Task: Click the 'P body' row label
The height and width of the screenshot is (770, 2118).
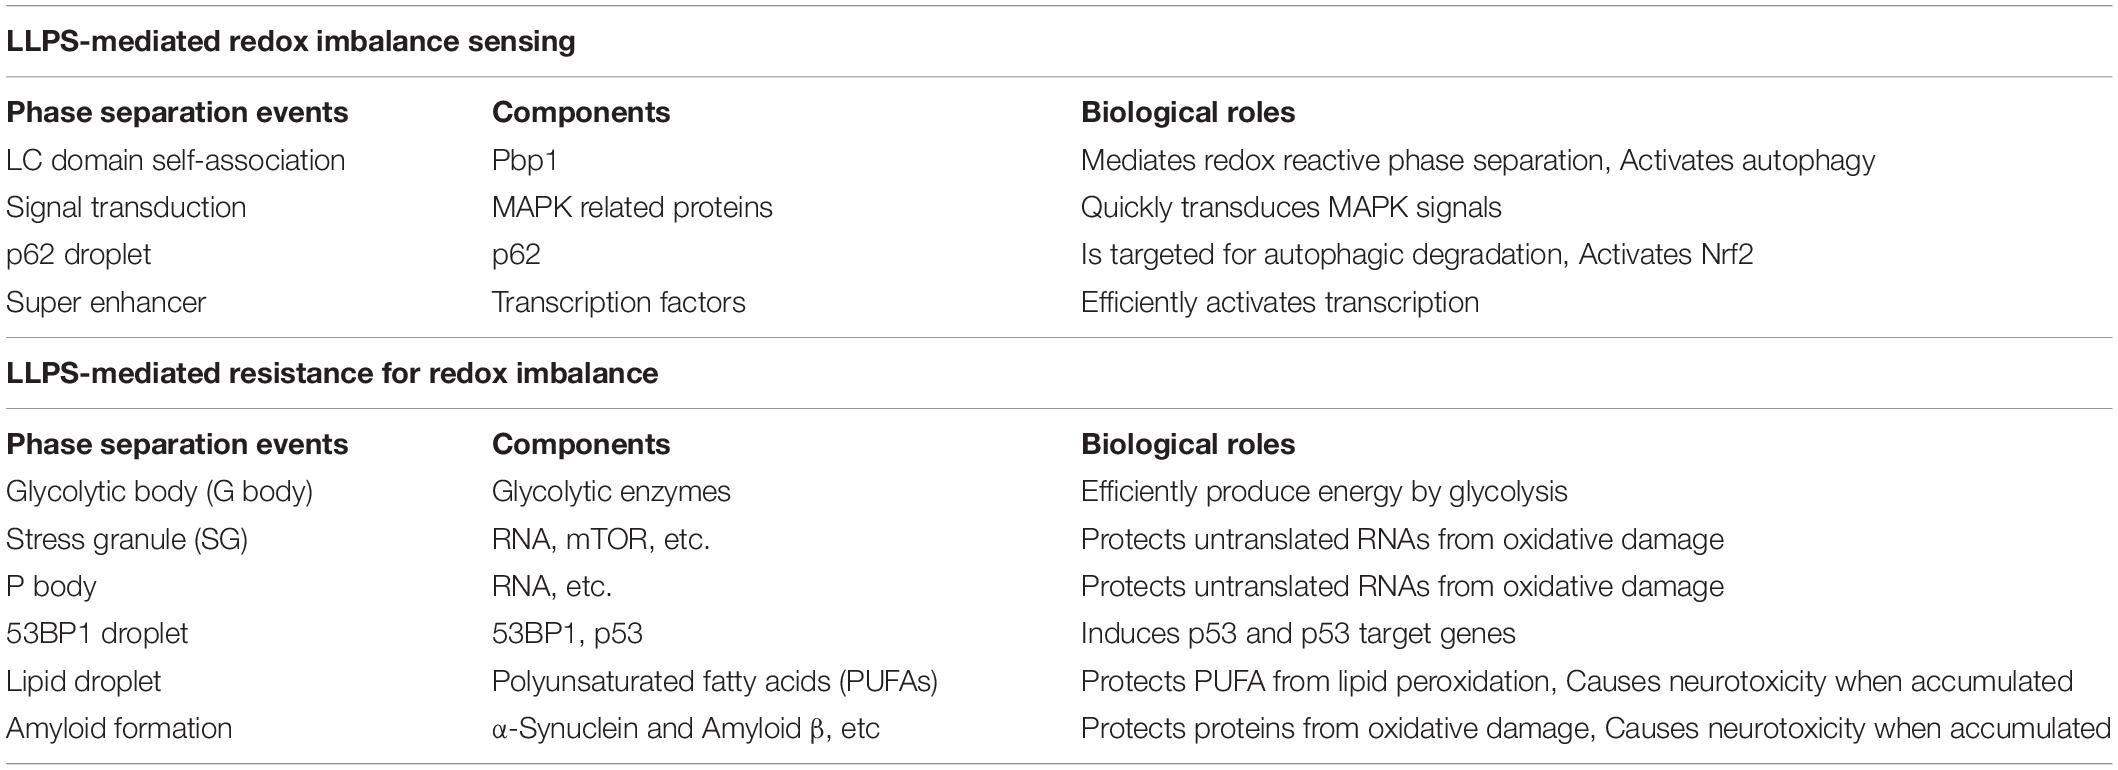Action: click(51, 587)
